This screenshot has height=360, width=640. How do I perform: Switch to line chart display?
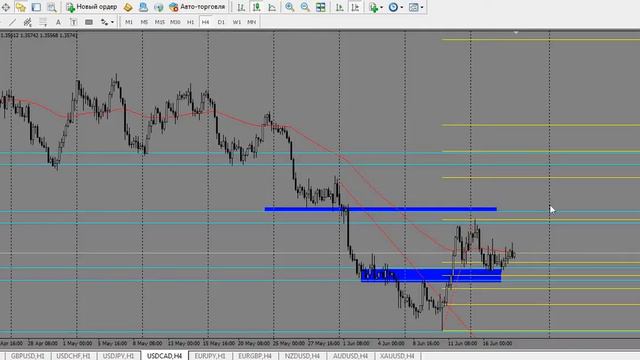tap(272, 7)
